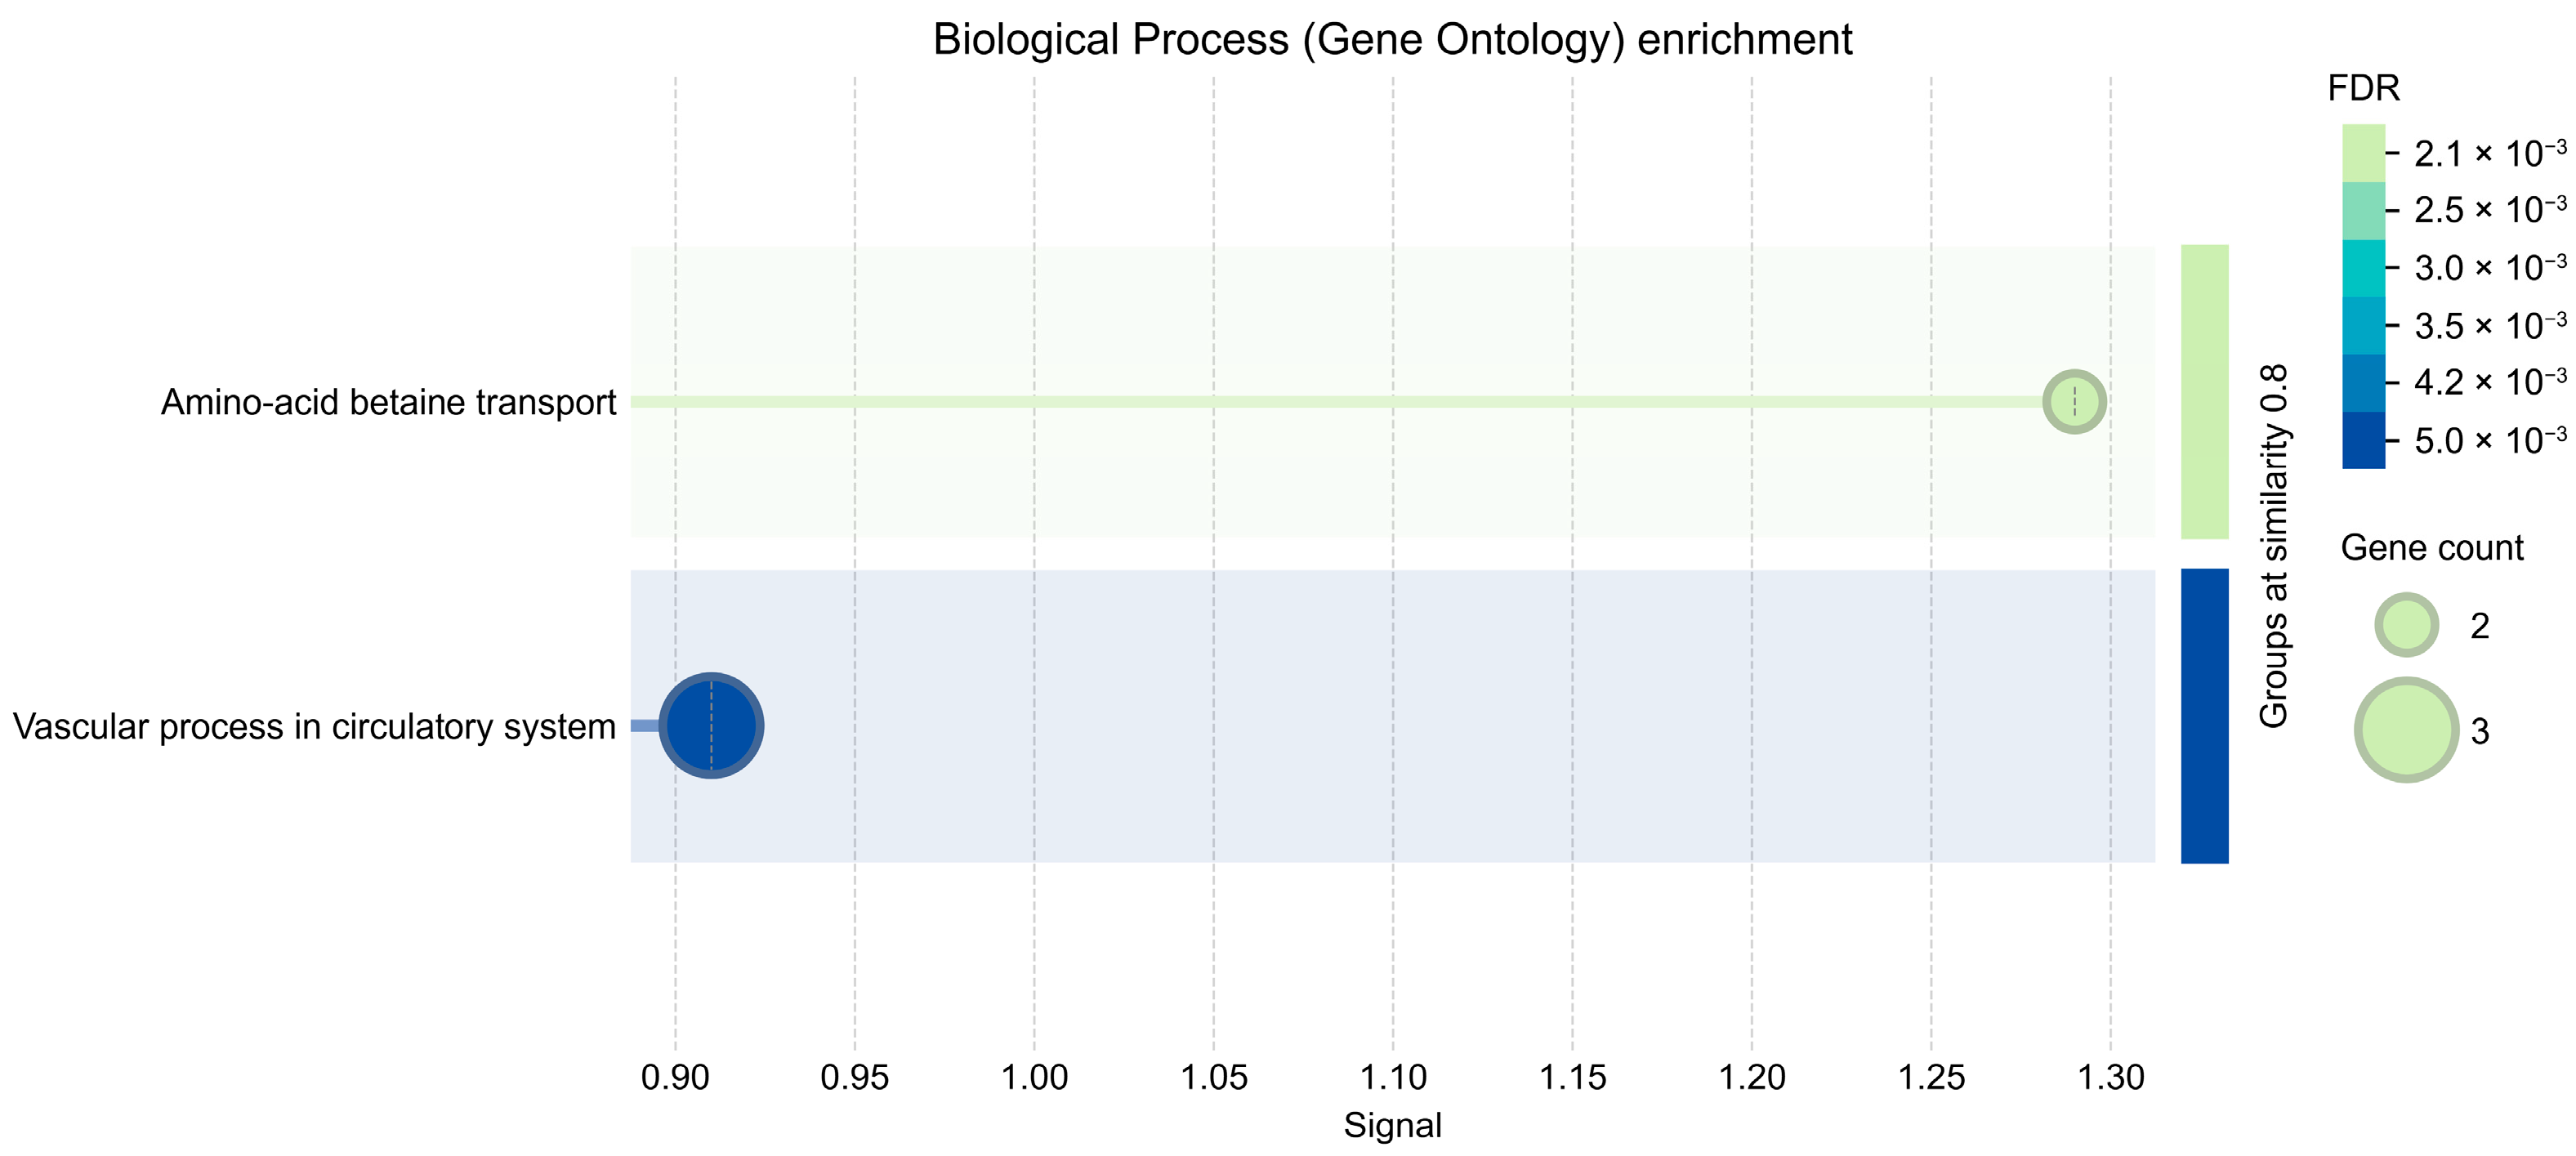Pick the 3.0 × 10⁻³ FDR color swatch
Image resolution: width=2576 pixels, height=1156 pixels.
2363,268
